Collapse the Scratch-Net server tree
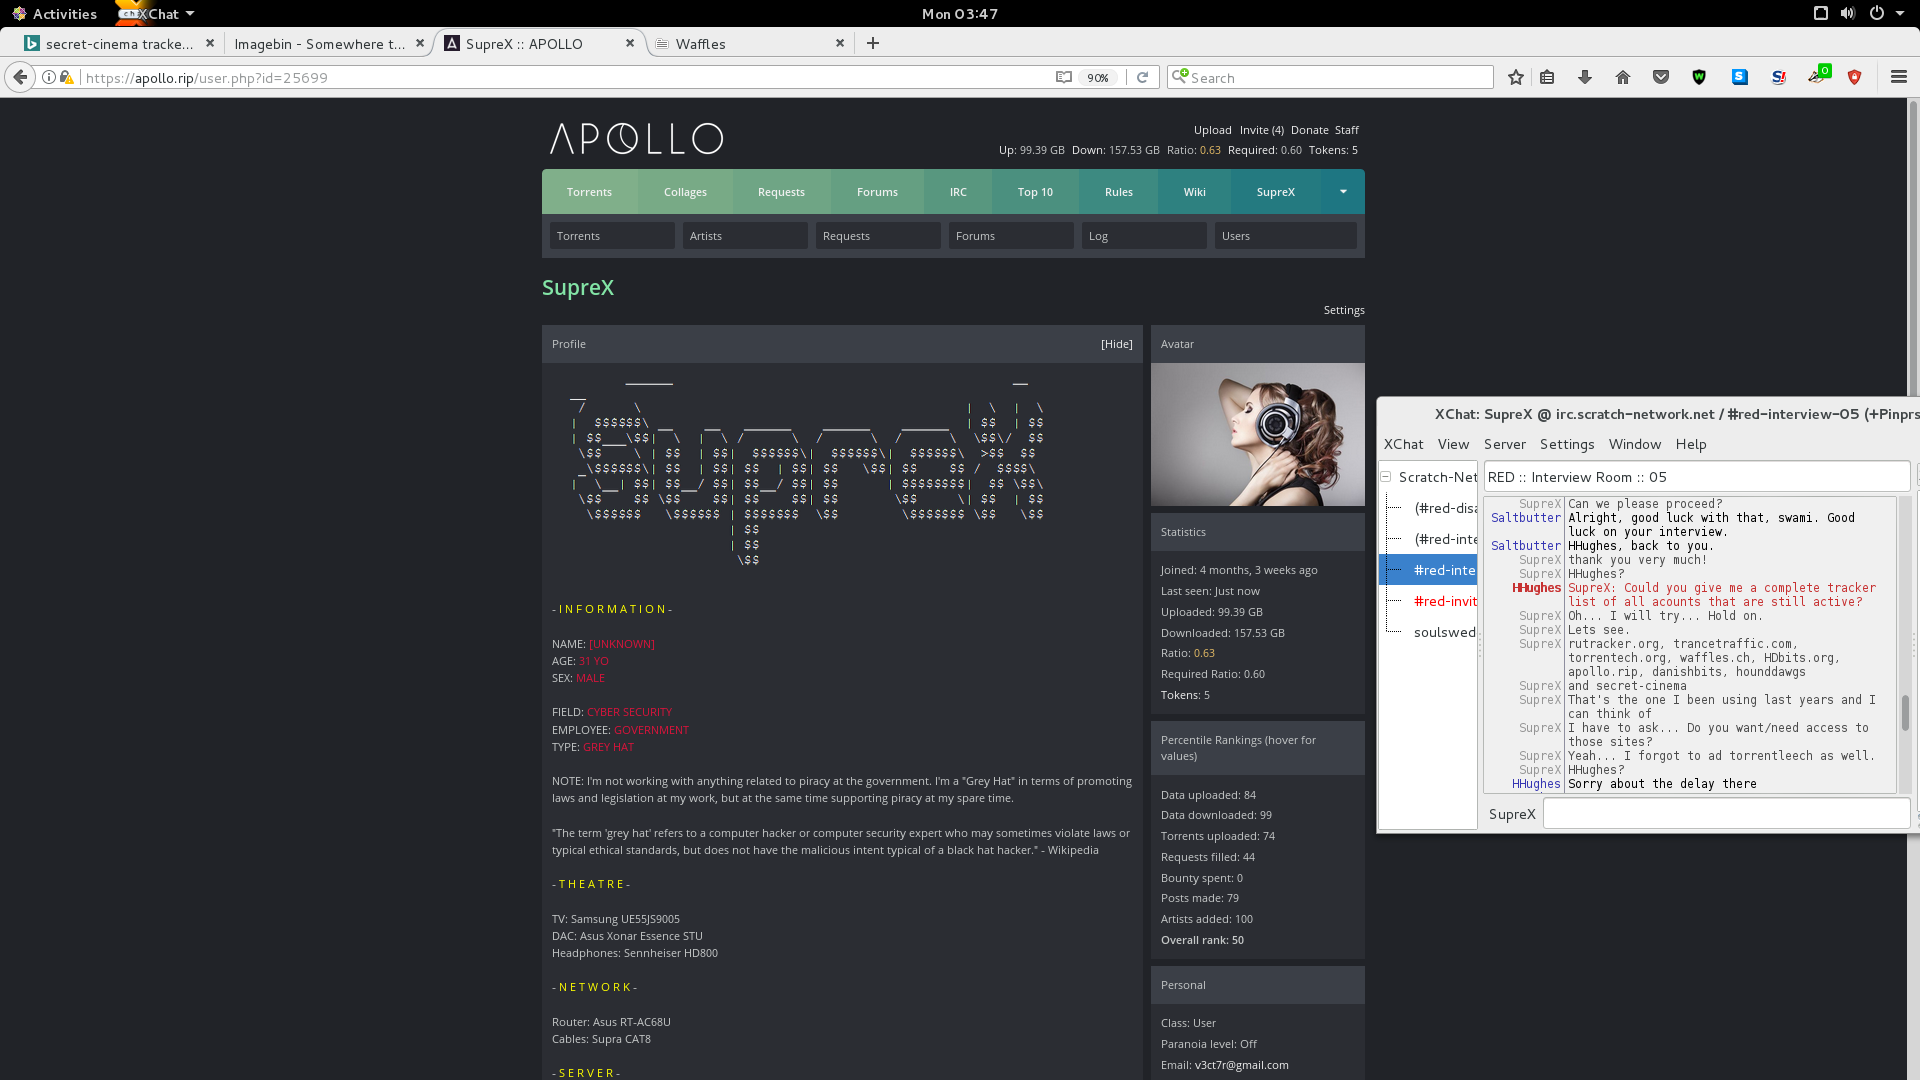 pyautogui.click(x=1386, y=477)
